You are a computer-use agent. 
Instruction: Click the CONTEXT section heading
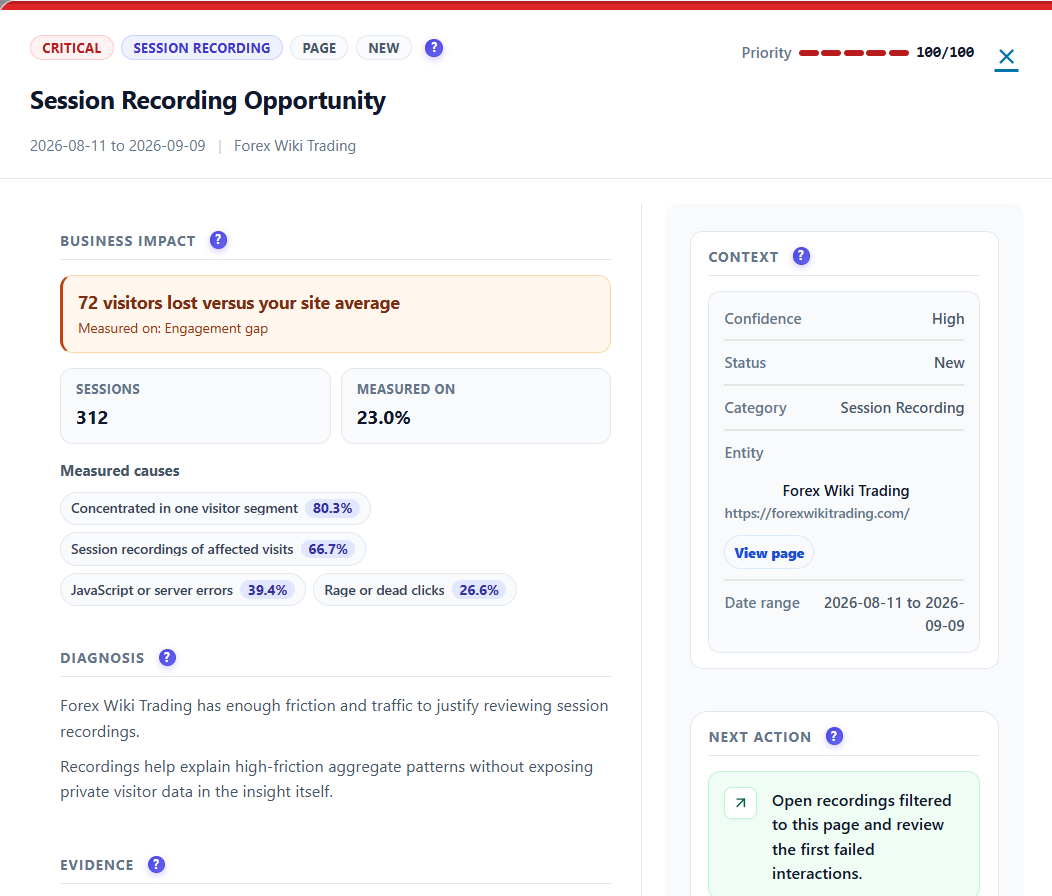[743, 257]
